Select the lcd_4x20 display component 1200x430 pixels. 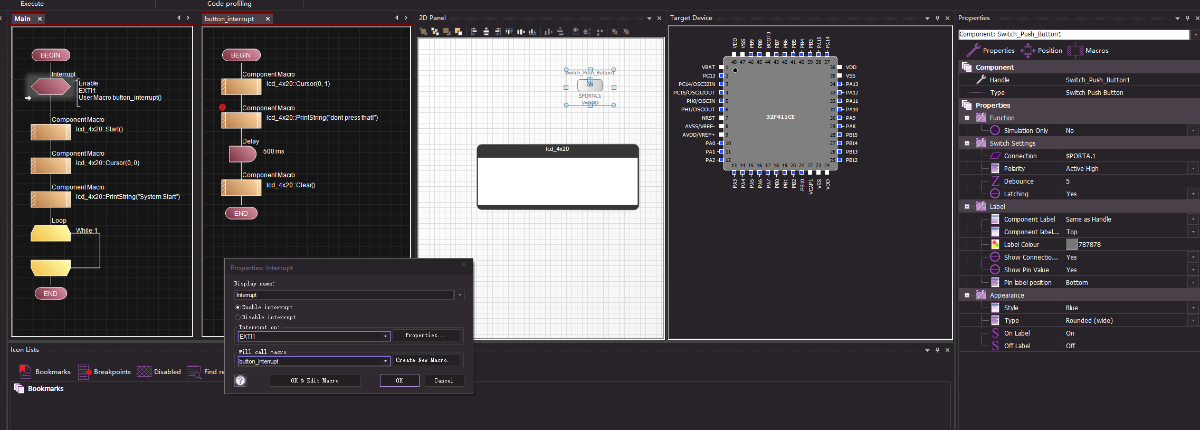[557, 176]
